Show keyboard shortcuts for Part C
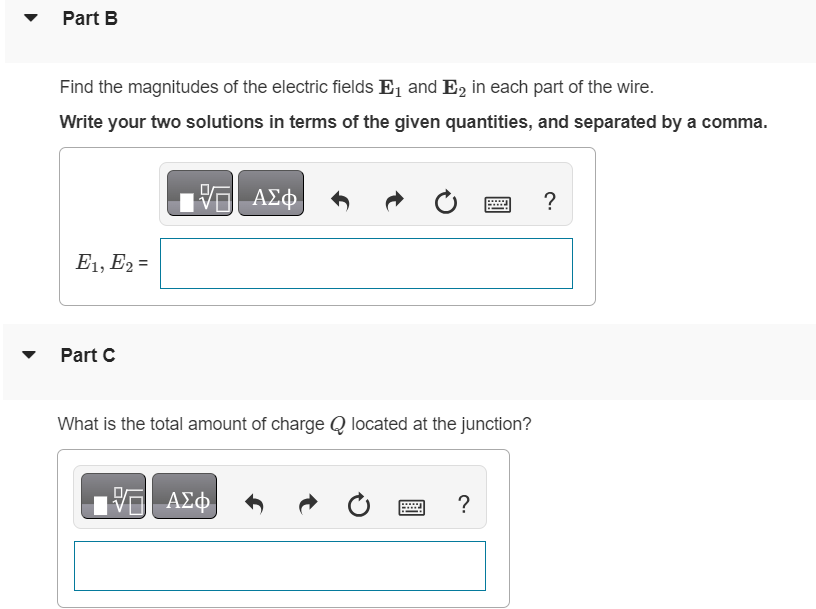The width and height of the screenshot is (816, 609). pos(411,507)
